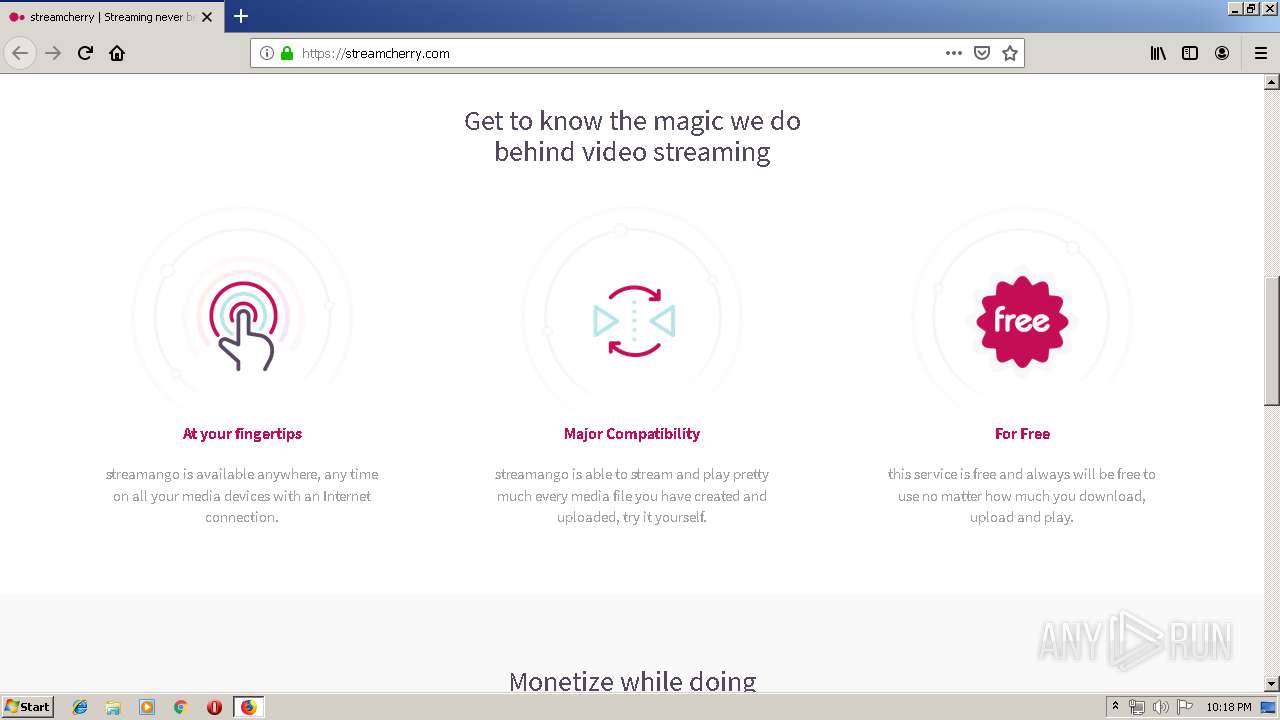The width and height of the screenshot is (1280, 720).
Task: Close the streamcherry tab
Action: (x=207, y=17)
